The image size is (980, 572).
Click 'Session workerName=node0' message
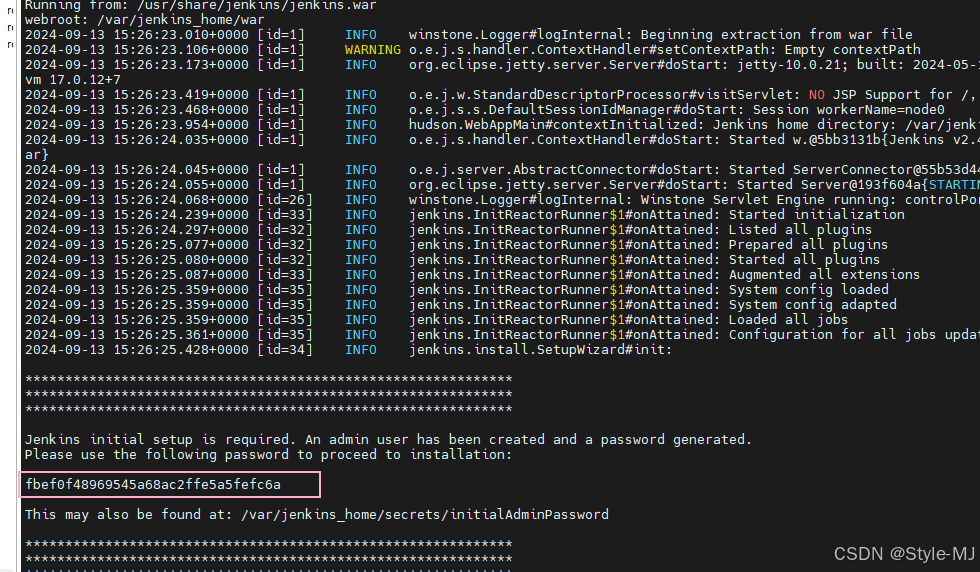click(849, 110)
